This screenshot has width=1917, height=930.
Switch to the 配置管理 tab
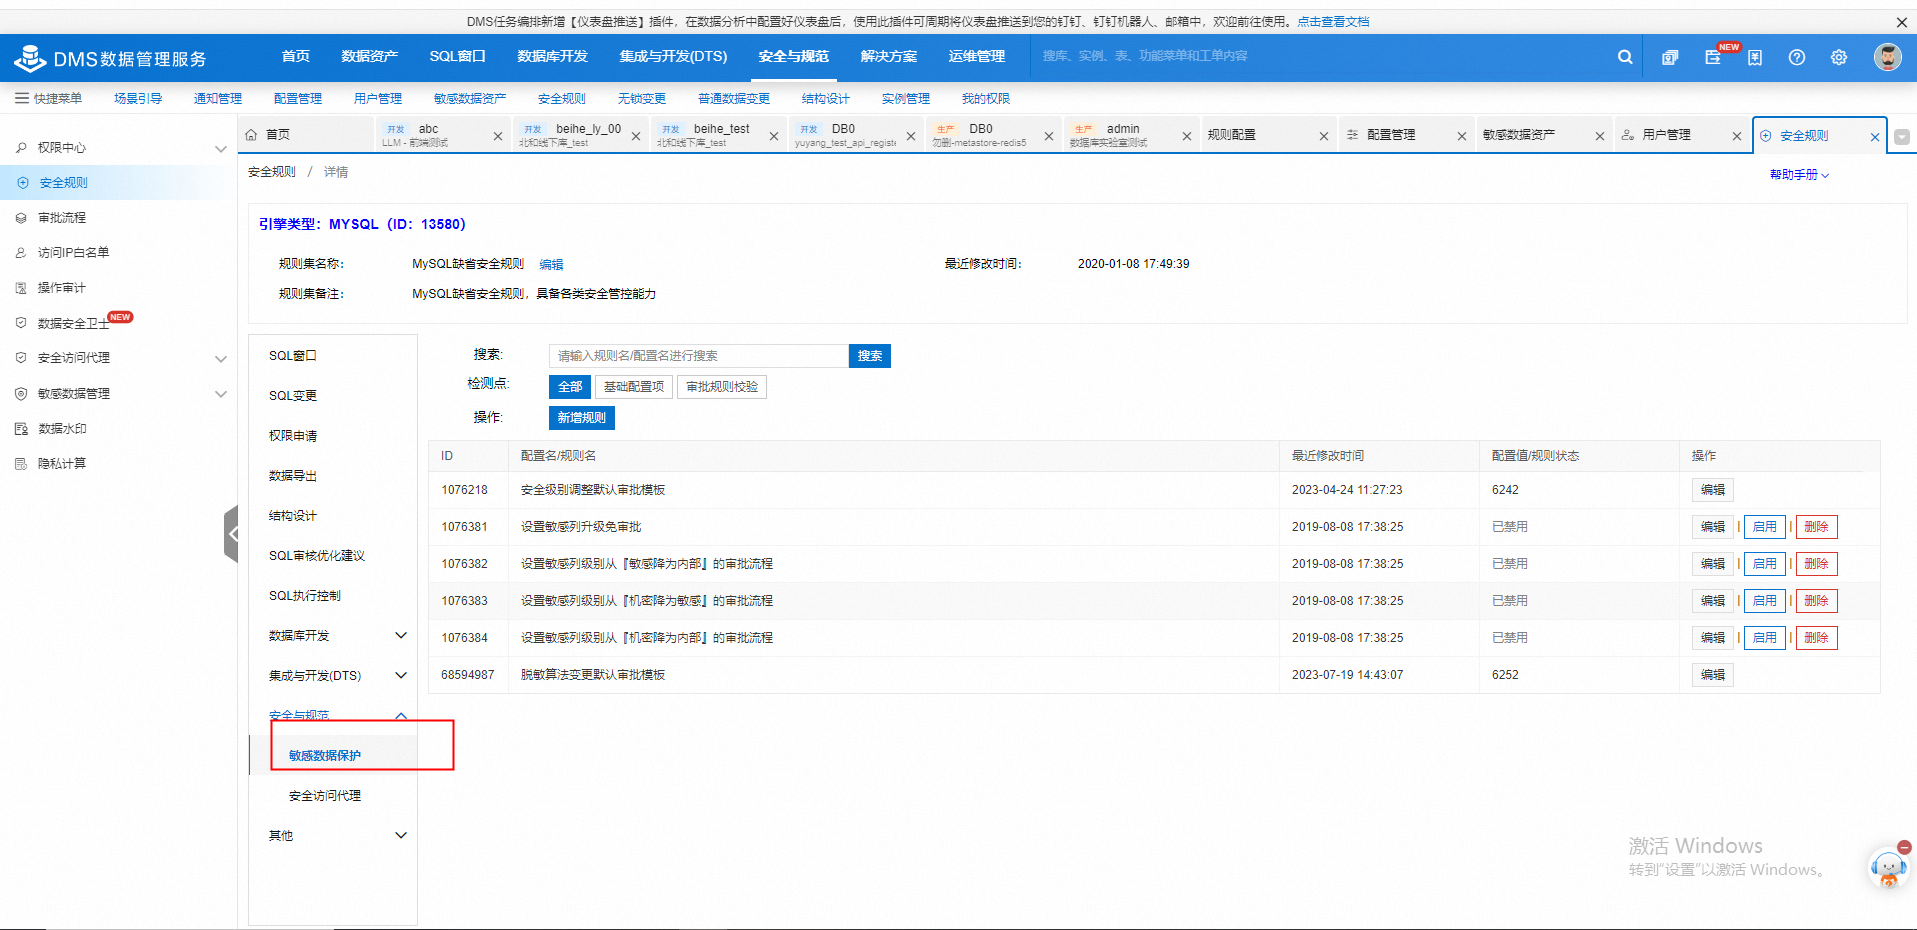click(1391, 134)
